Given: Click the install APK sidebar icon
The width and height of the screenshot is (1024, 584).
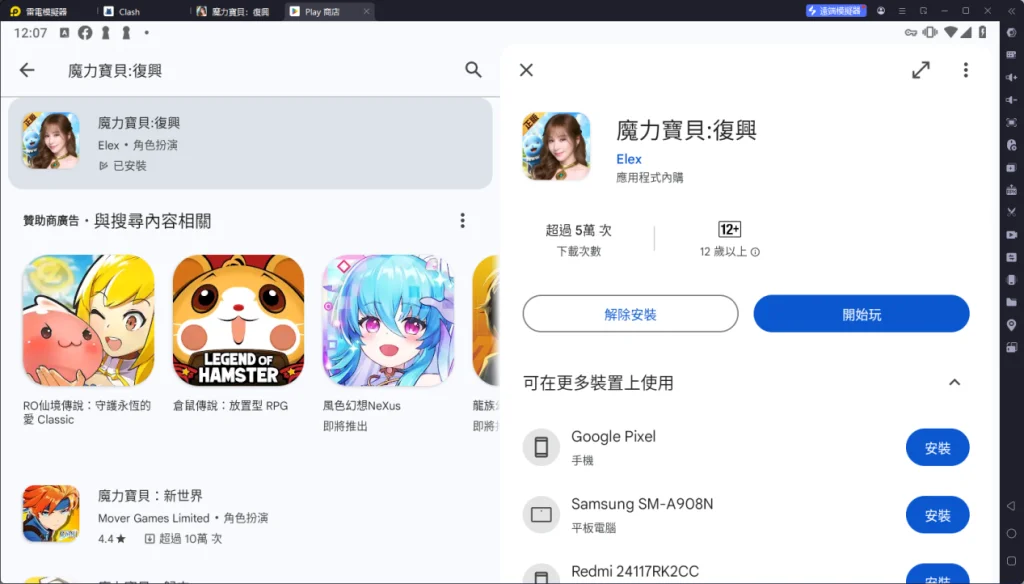Looking at the screenshot, I should point(1012,190).
